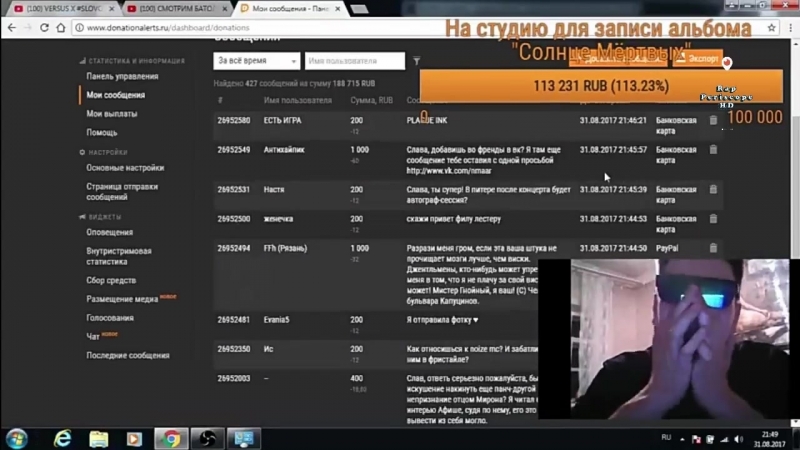Delete donation 26952494 with its trash icon
The image size is (800, 450).
(713, 248)
